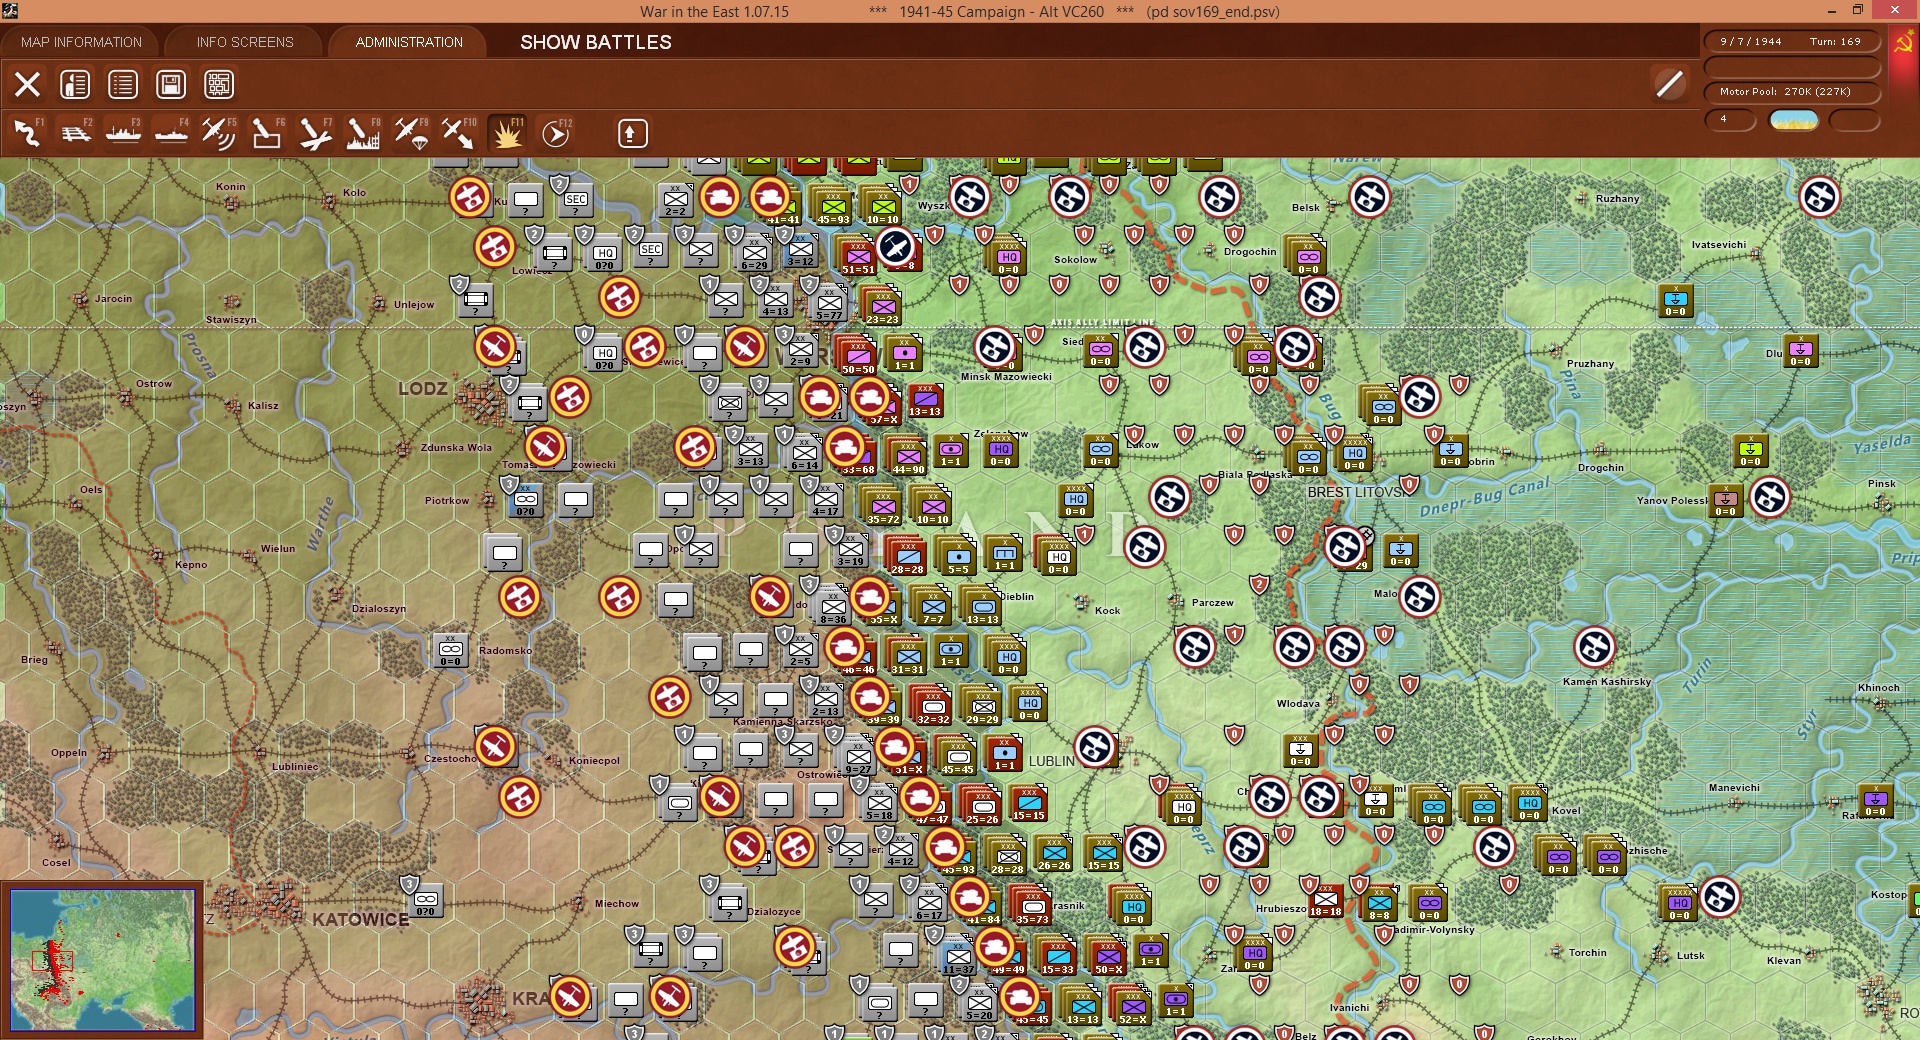The width and height of the screenshot is (1920, 1040).
Task: Select the unit counter labeled 31=31
Action: pos(908,656)
